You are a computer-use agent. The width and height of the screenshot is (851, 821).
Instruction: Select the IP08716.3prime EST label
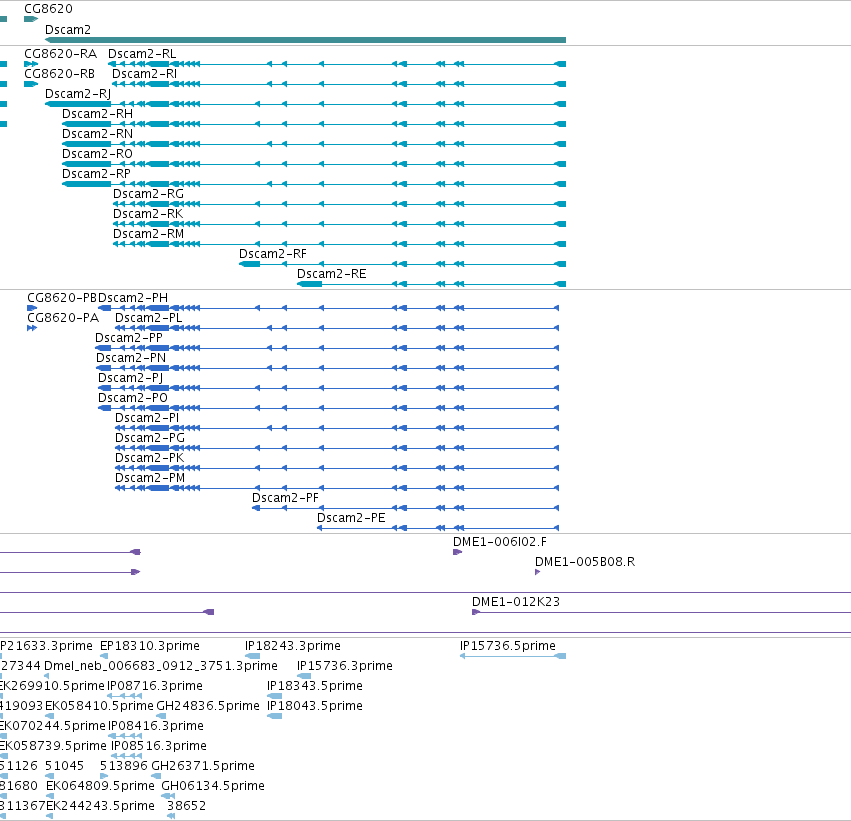155,686
